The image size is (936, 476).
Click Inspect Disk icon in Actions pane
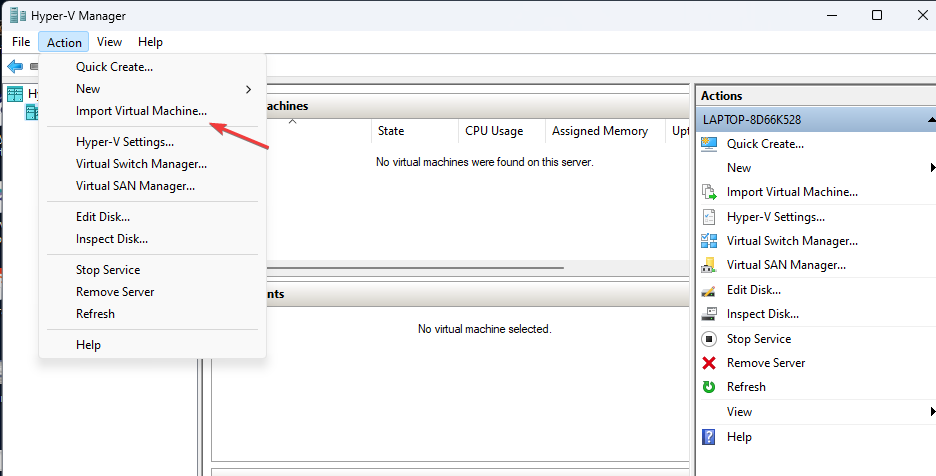[x=709, y=314]
